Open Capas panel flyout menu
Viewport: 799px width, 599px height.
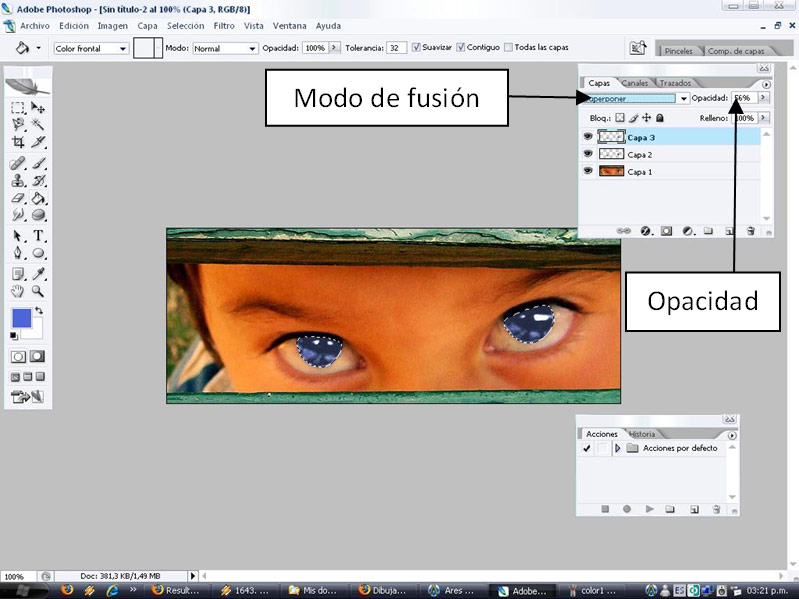click(766, 84)
